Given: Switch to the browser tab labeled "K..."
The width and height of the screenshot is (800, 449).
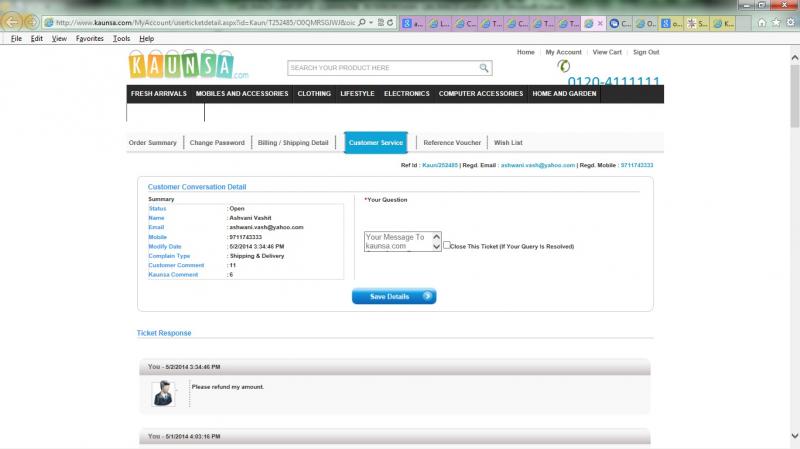Looking at the screenshot, I should click(723, 23).
